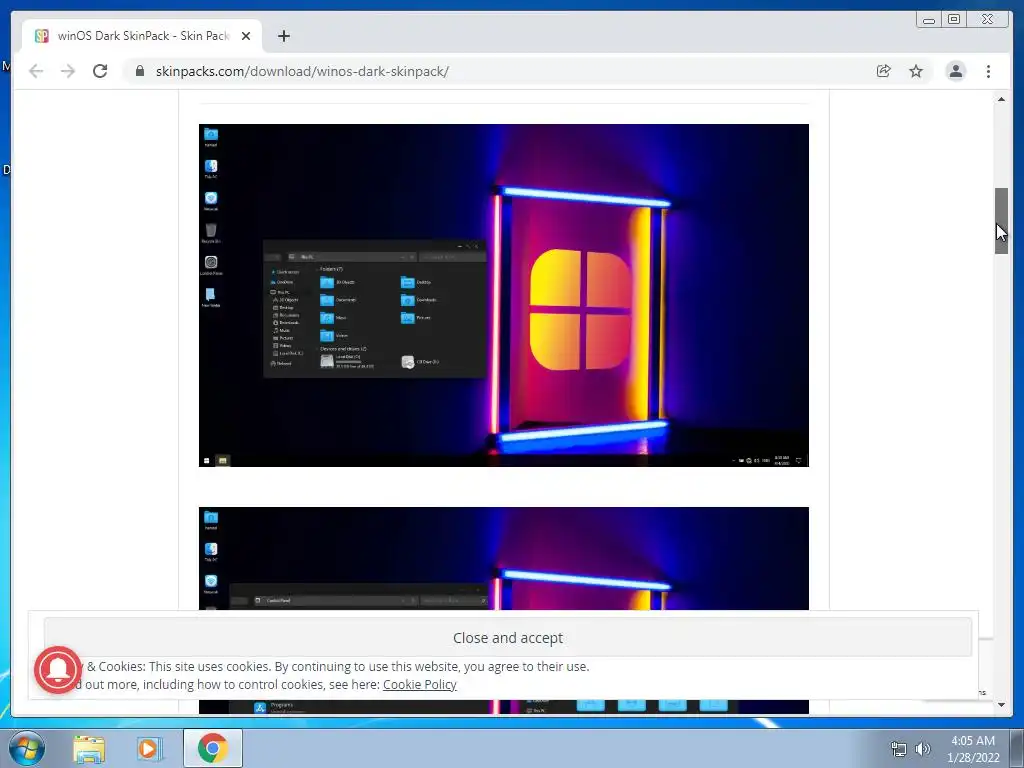Open Windows Explorer from the taskbar
1024x768 pixels.
point(89,748)
